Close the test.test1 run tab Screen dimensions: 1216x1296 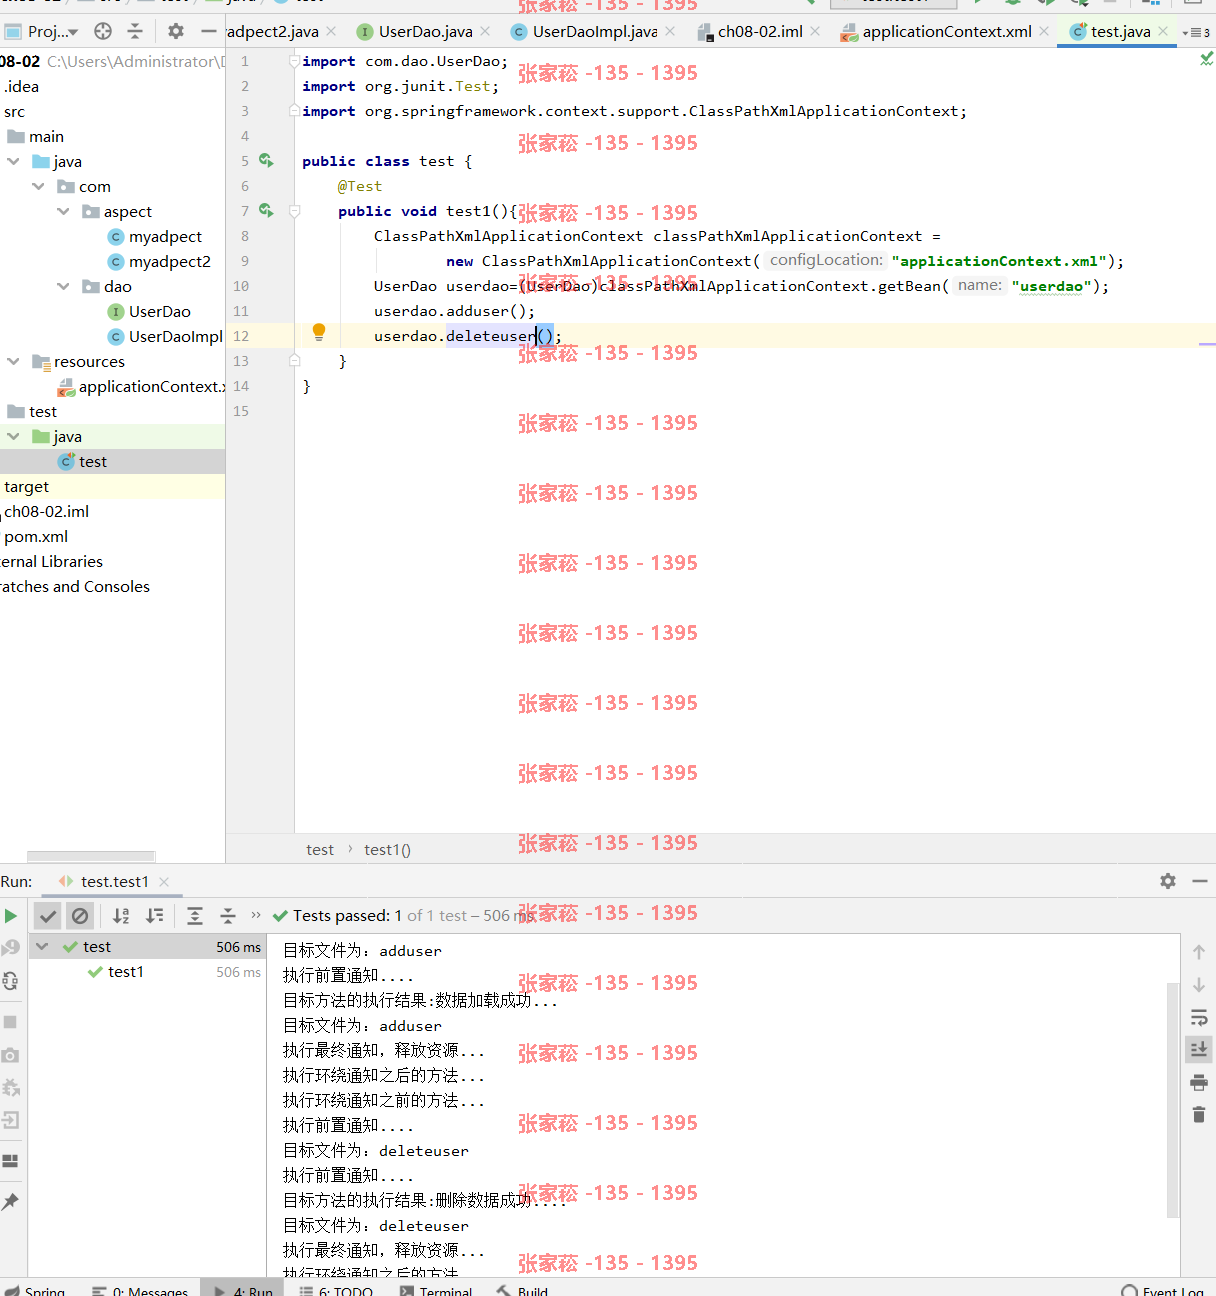pos(164,882)
